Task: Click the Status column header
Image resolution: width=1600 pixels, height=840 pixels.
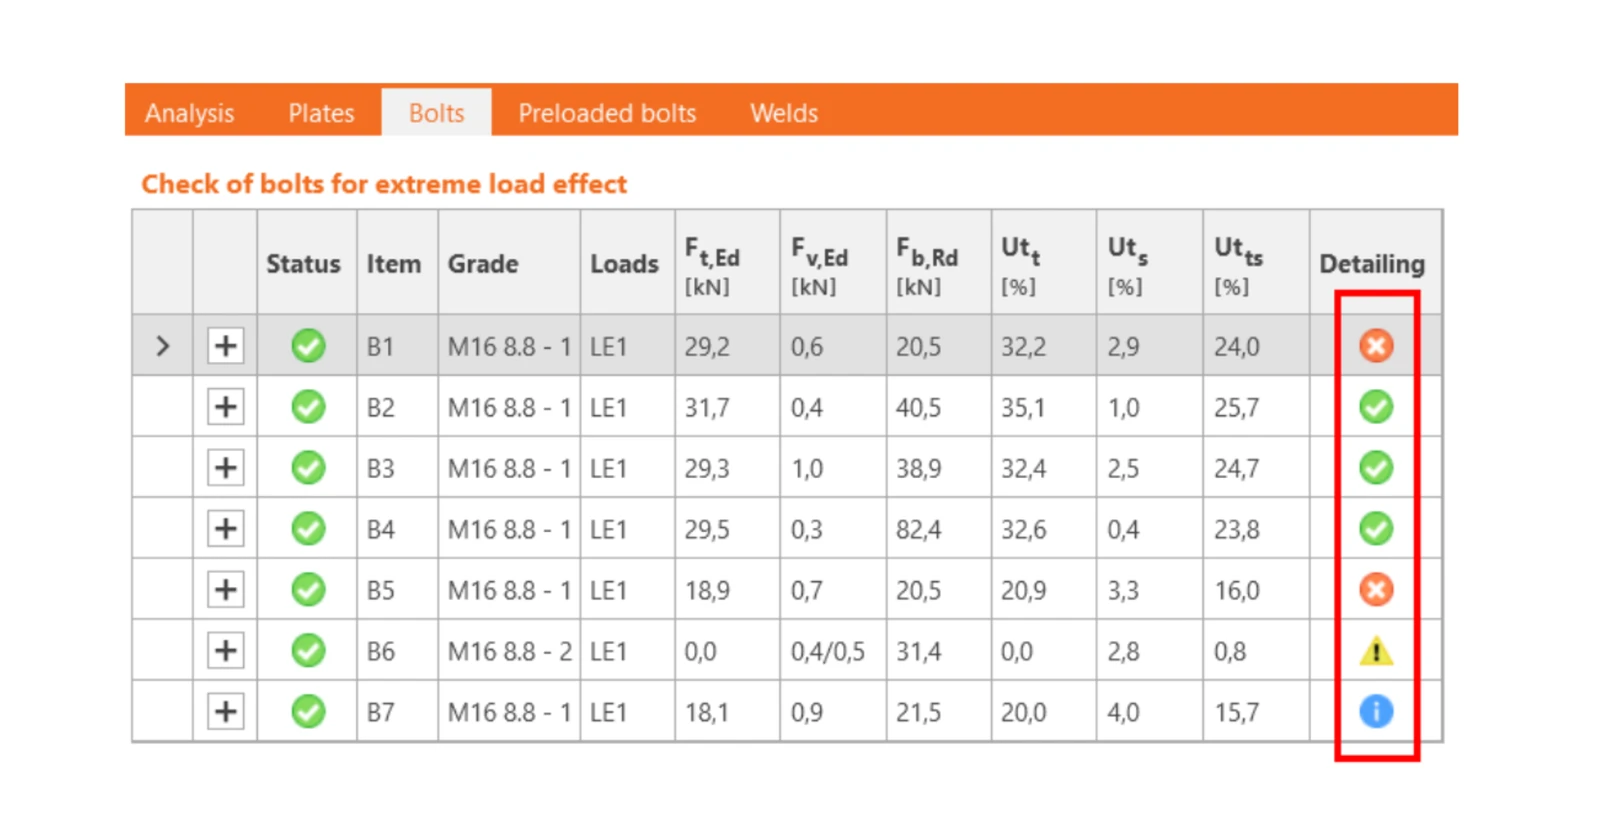Action: coord(303,264)
